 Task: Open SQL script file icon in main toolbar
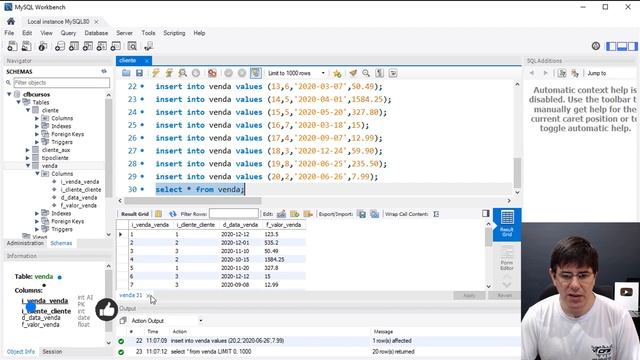27,46
